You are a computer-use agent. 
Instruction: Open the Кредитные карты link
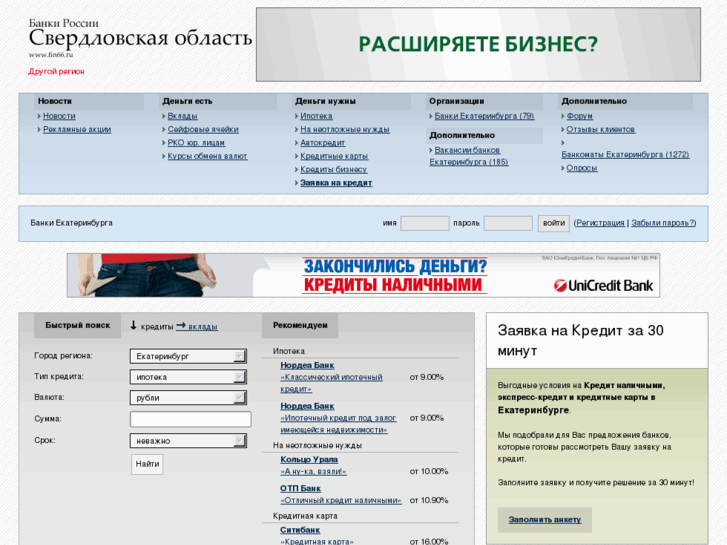pos(334,156)
